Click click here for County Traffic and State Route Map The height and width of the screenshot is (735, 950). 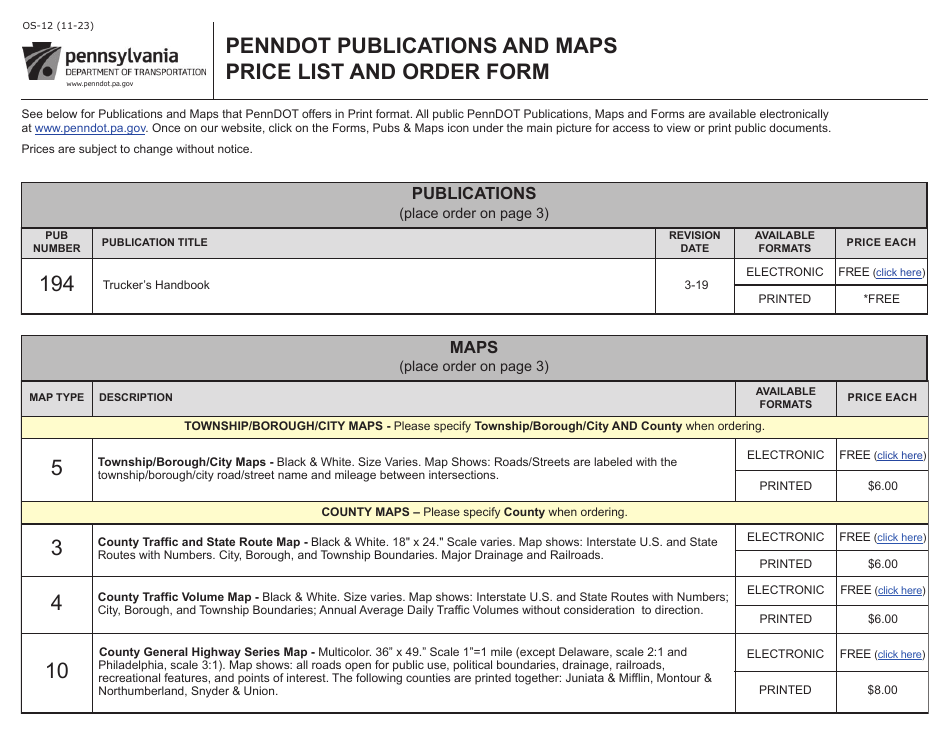point(898,537)
